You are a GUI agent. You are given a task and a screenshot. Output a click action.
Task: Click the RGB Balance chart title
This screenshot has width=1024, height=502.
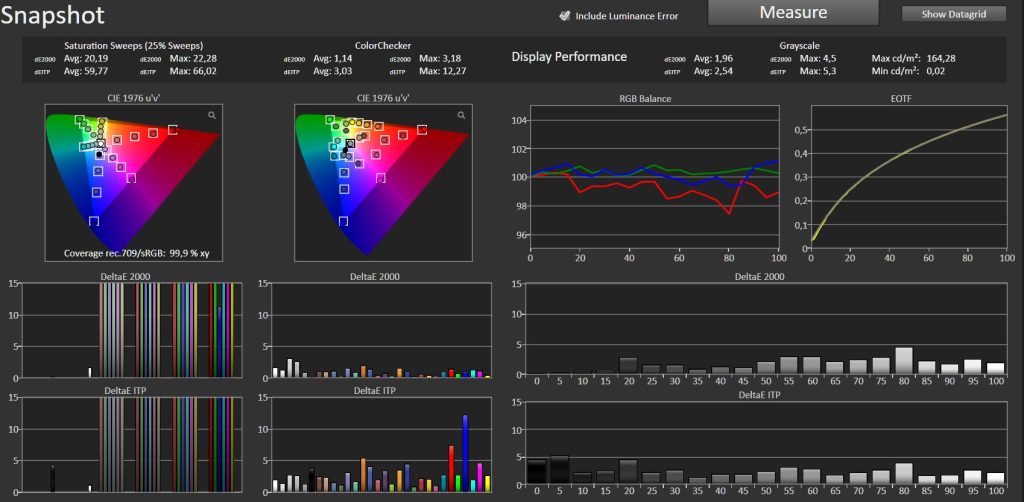(x=645, y=99)
